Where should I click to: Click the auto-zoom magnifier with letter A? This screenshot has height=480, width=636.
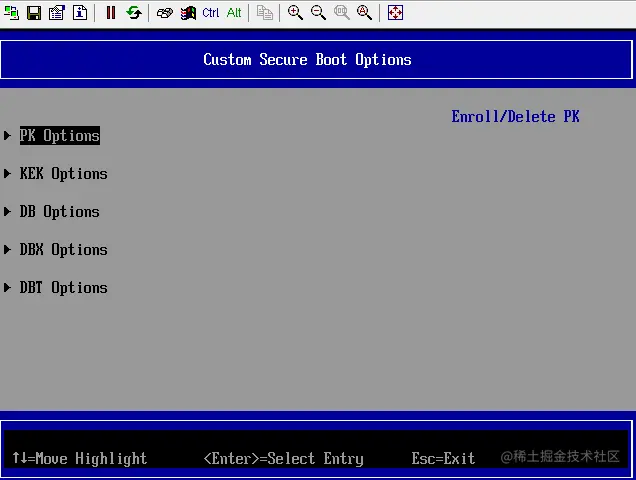click(x=364, y=13)
